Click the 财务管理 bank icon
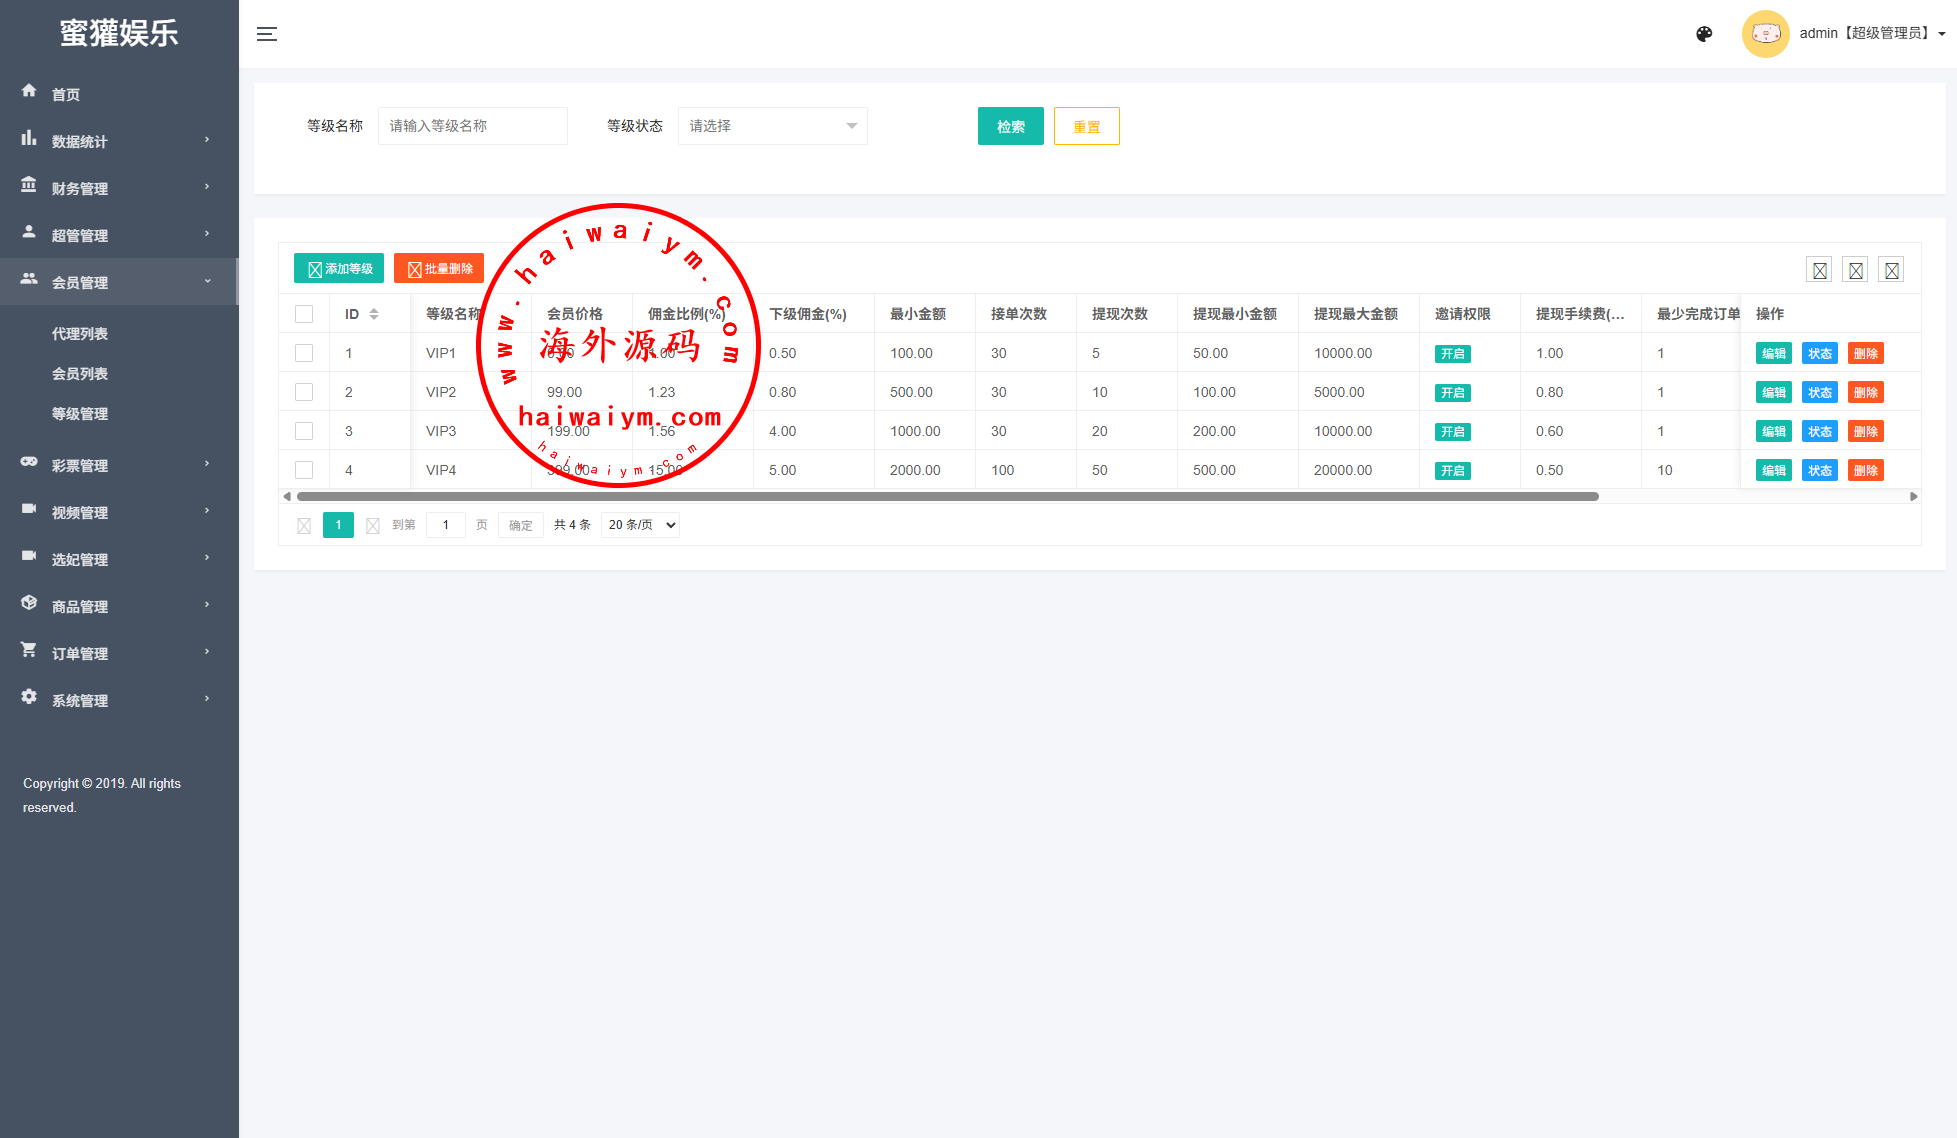Viewport: 1957px width, 1138px height. point(29,185)
